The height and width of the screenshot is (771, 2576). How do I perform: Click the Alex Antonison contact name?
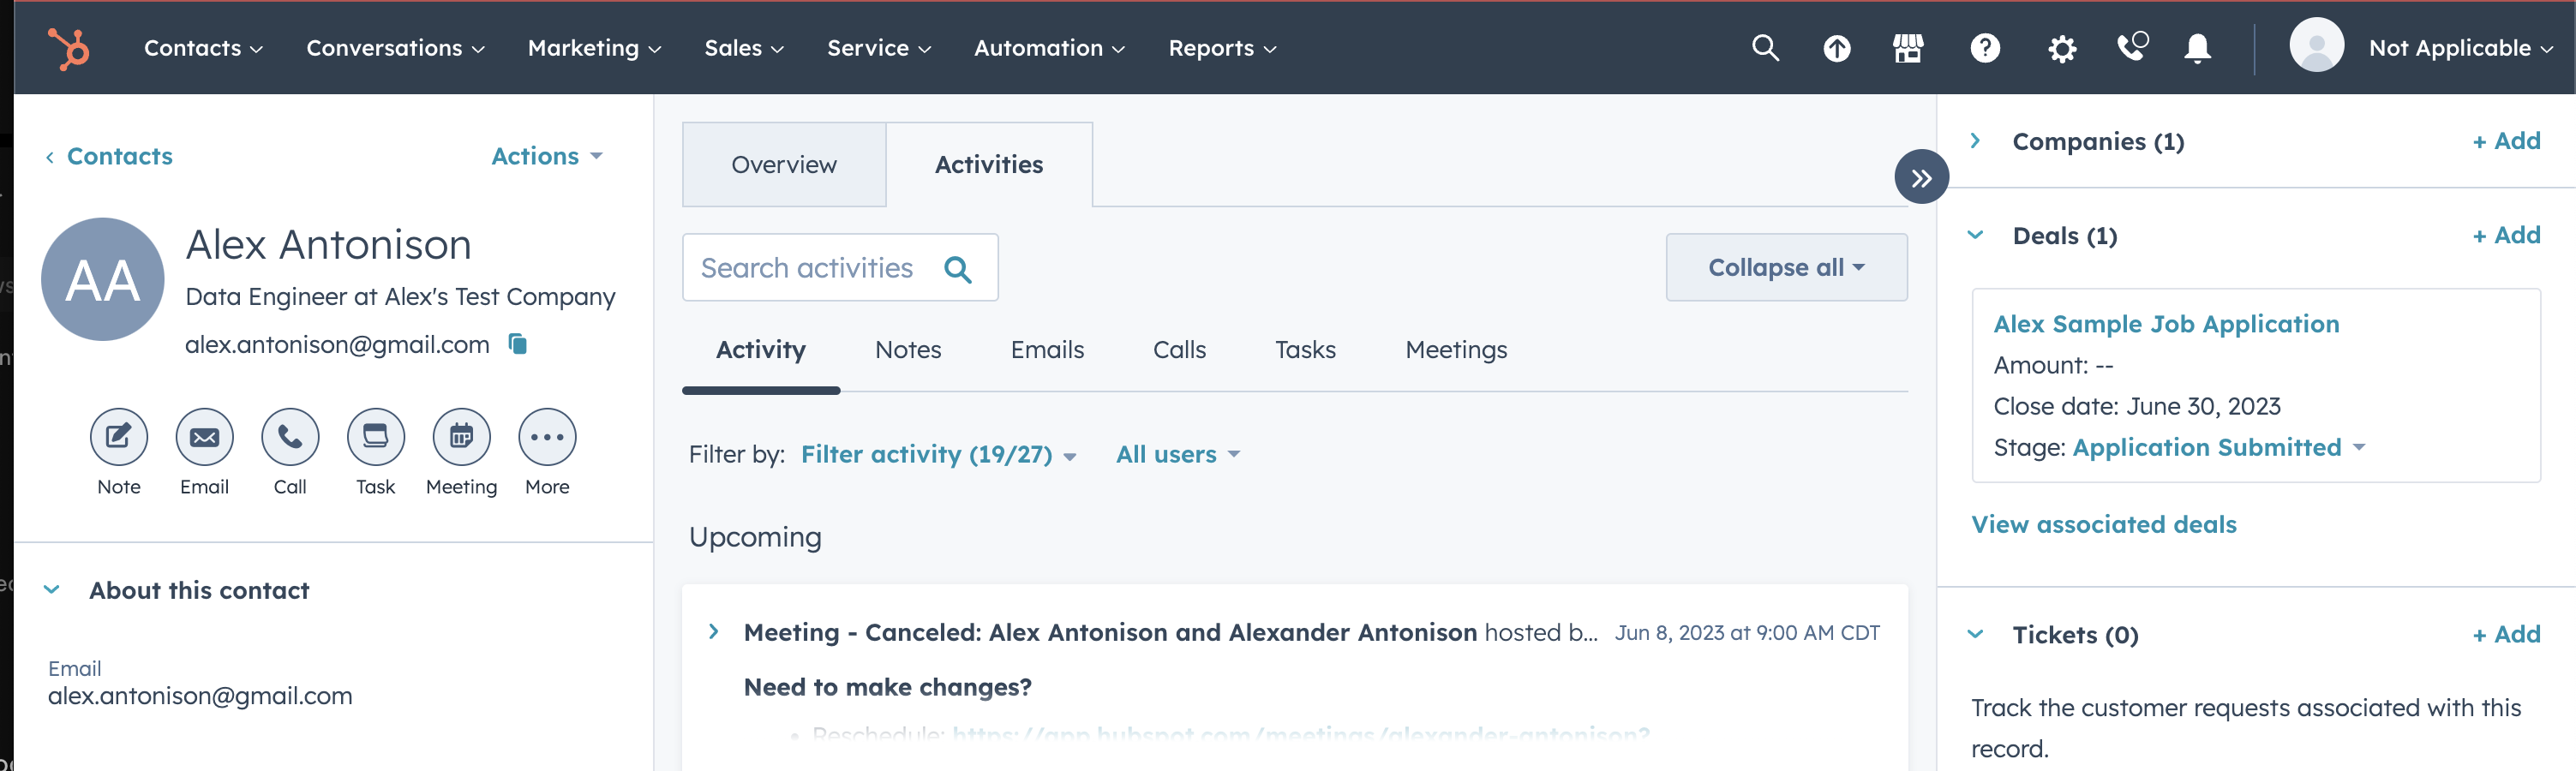click(329, 245)
